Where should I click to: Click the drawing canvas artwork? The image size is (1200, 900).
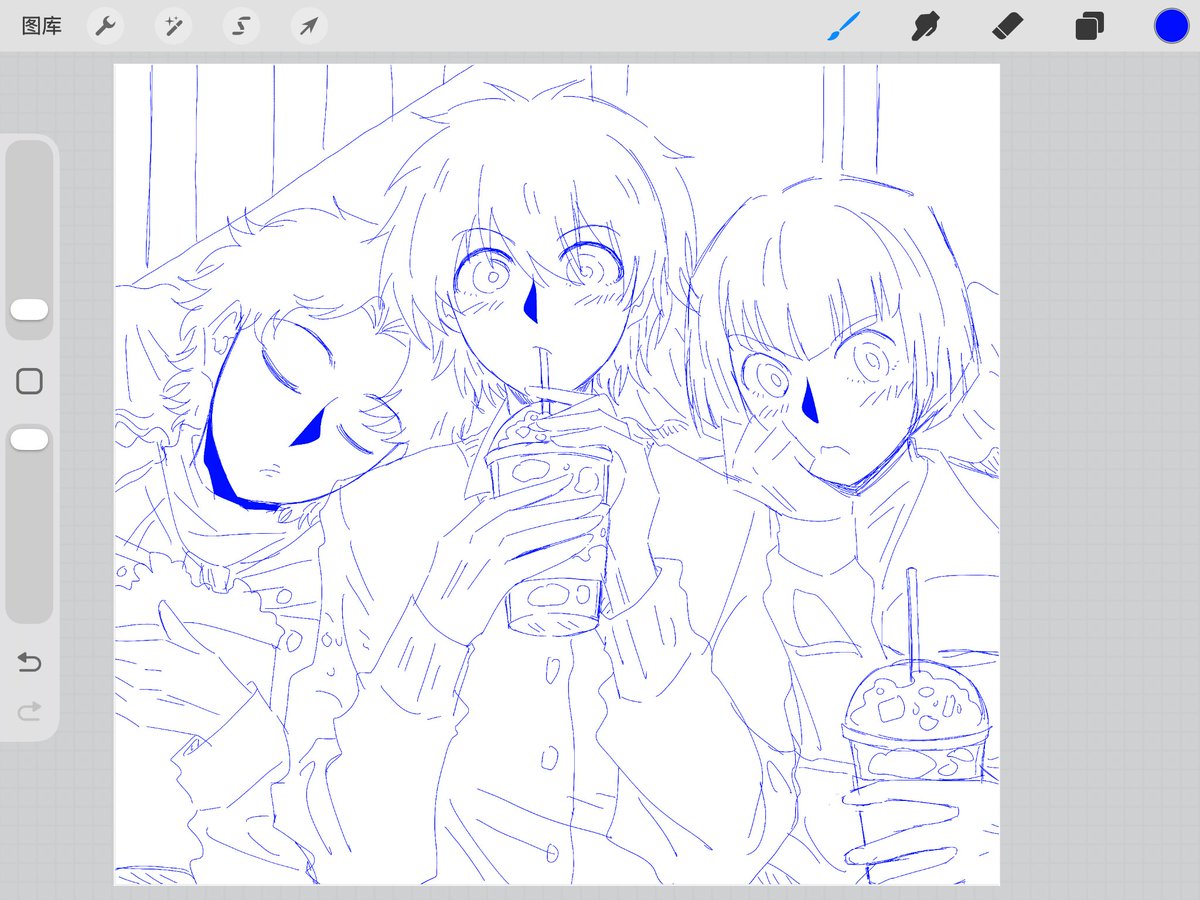[557, 475]
